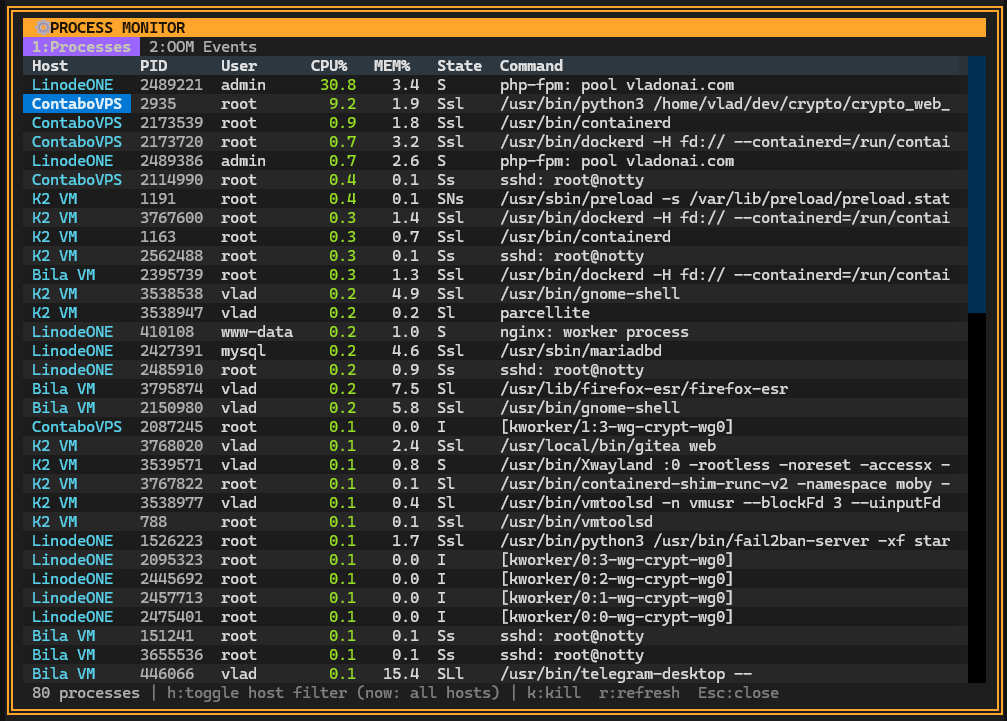This screenshot has height=721, width=1007.
Task: Select the mariadbd process owned by mysql
Action: (x=400, y=350)
